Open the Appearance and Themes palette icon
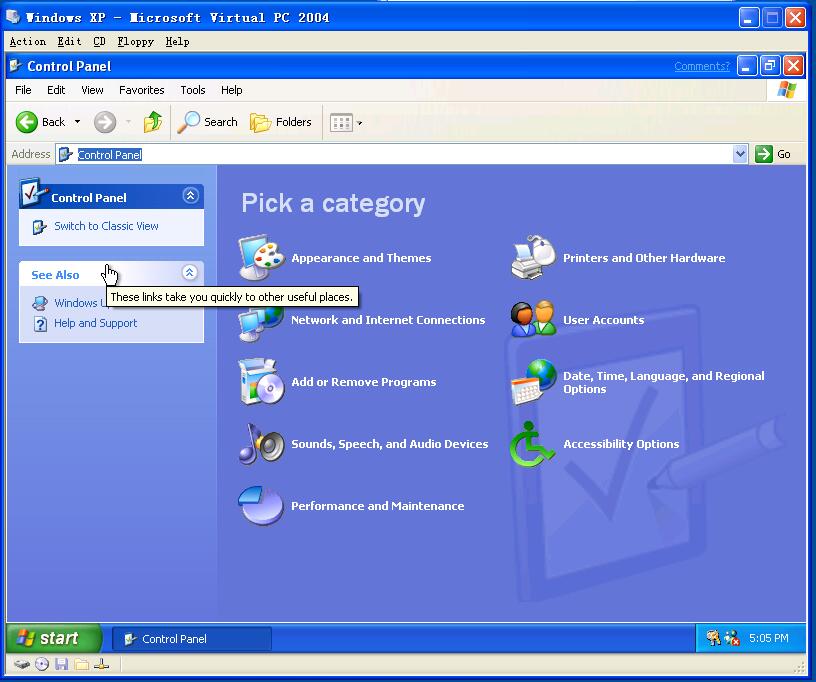This screenshot has width=816, height=682. [261, 257]
